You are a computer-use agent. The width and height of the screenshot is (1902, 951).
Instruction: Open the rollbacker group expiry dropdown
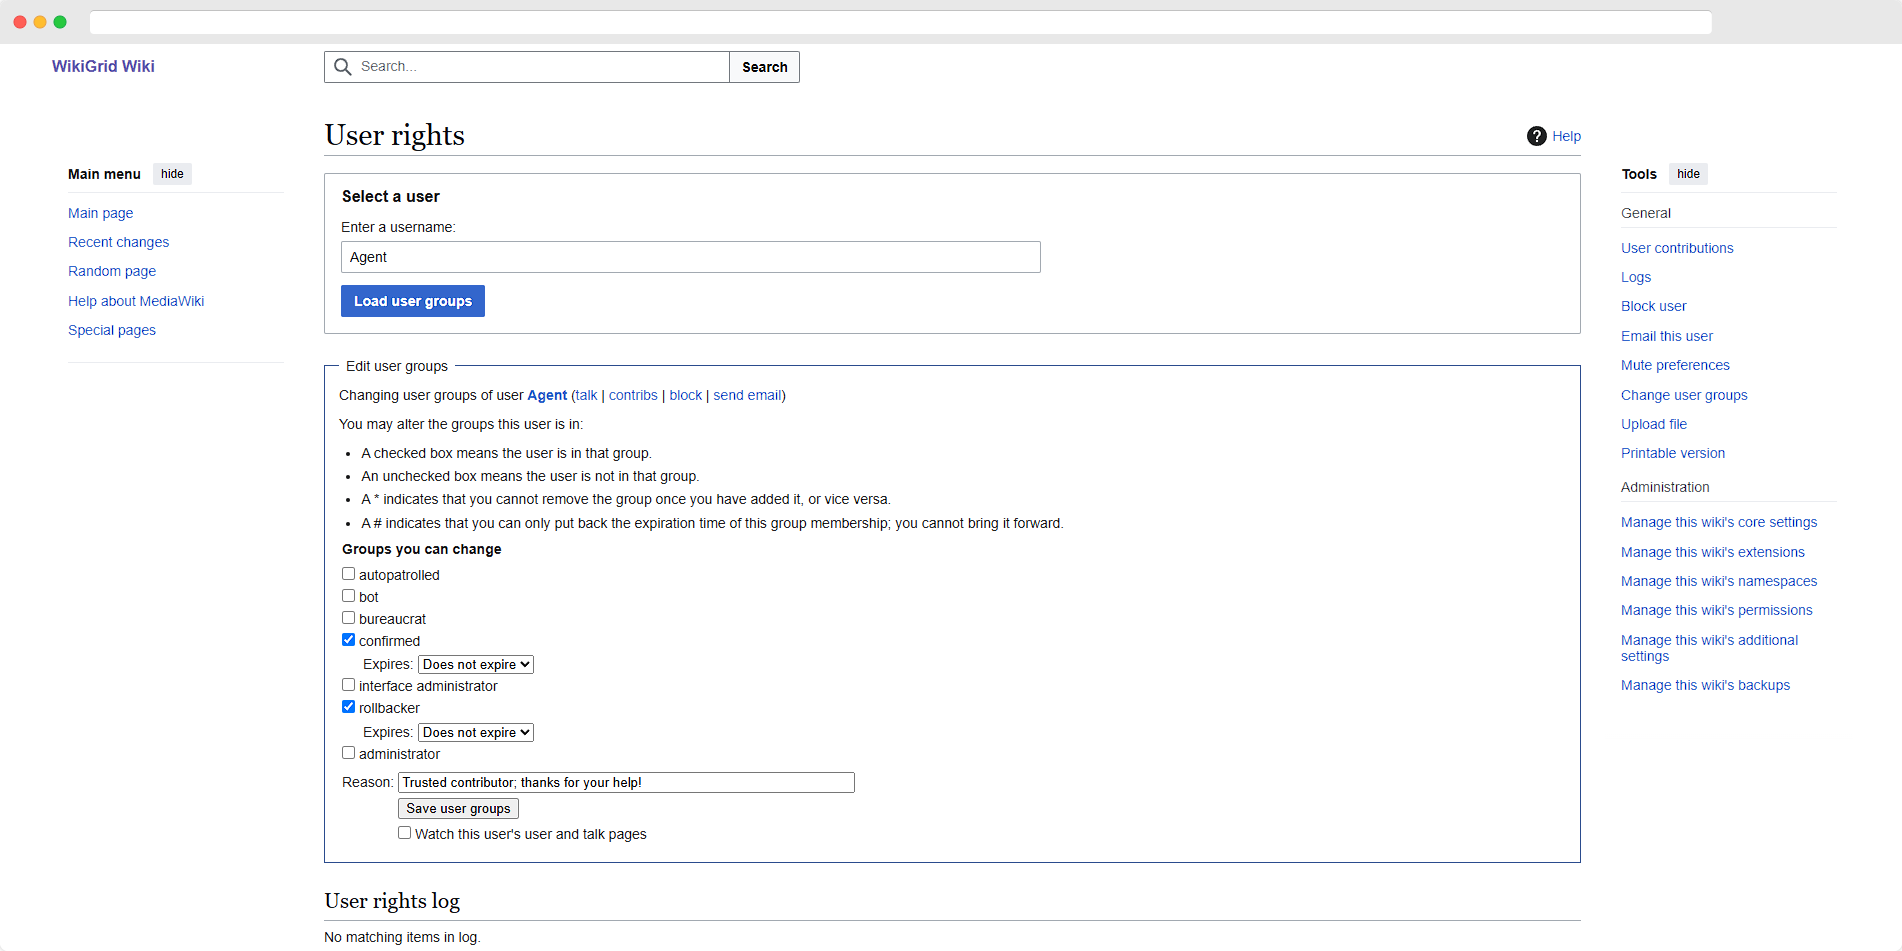476,733
